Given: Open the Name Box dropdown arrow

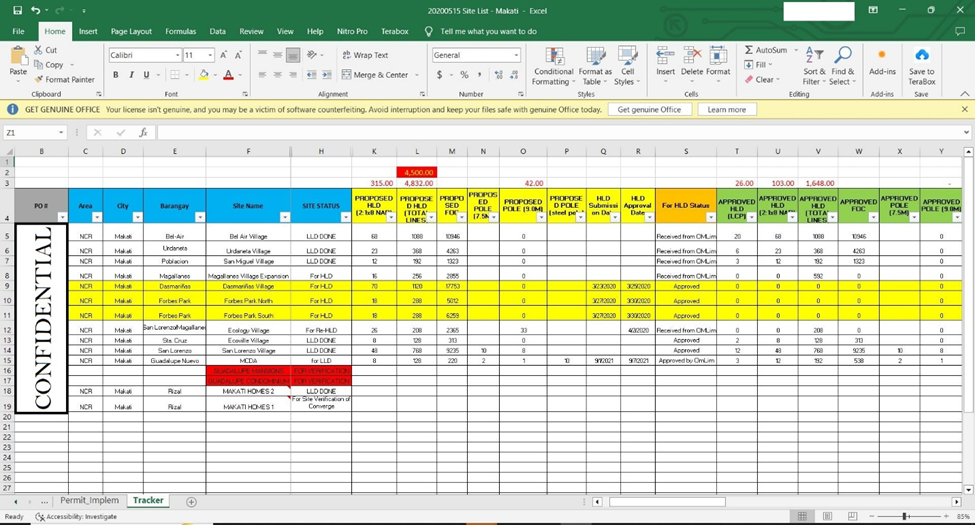Looking at the screenshot, I should [61, 132].
